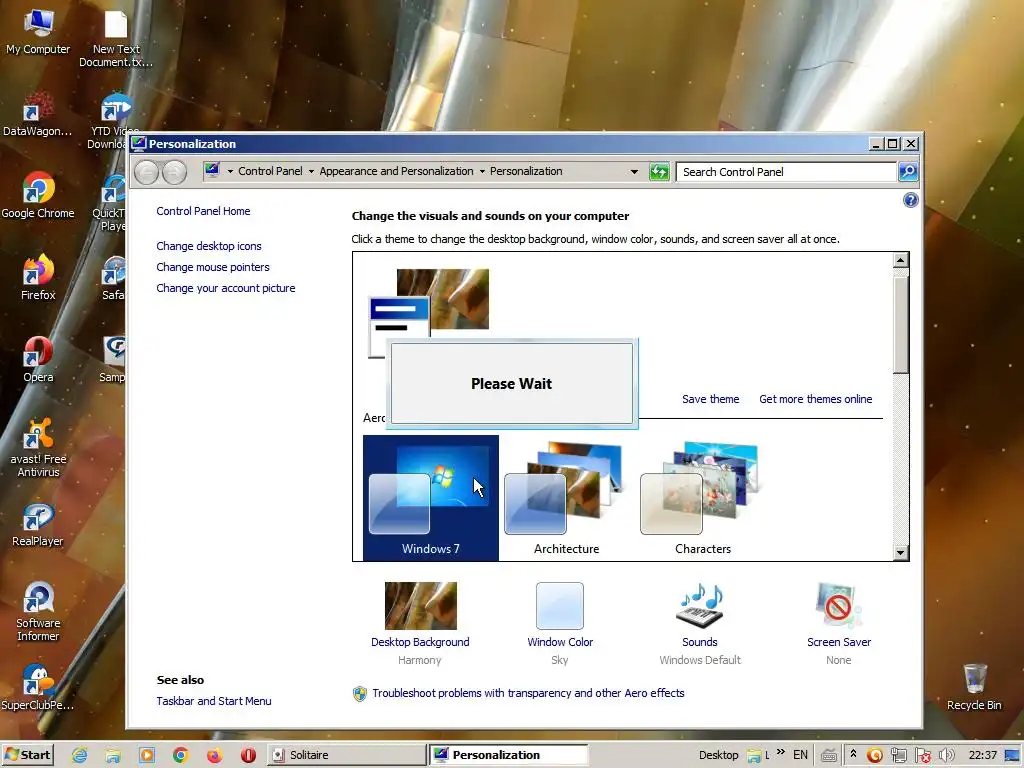The width and height of the screenshot is (1024, 768).
Task: Click Control Panel breadcrumb
Action: point(270,171)
